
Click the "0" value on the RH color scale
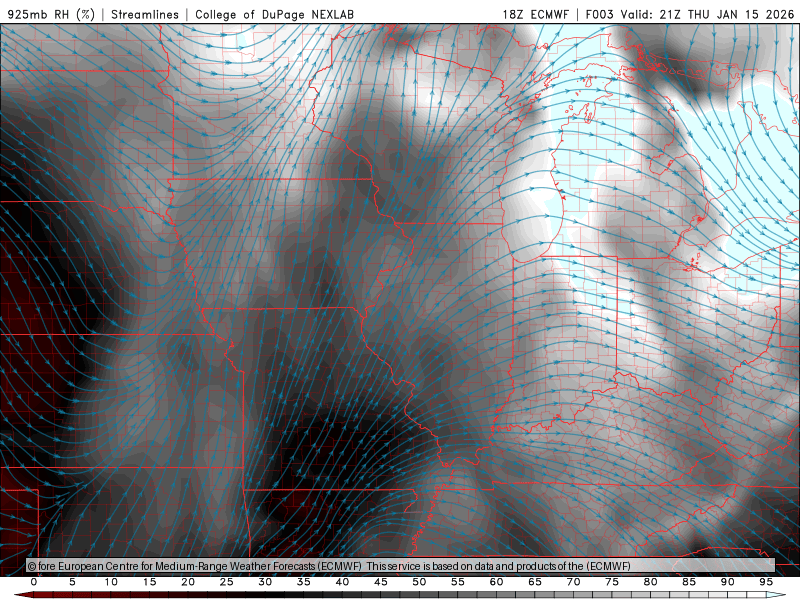tap(34, 582)
